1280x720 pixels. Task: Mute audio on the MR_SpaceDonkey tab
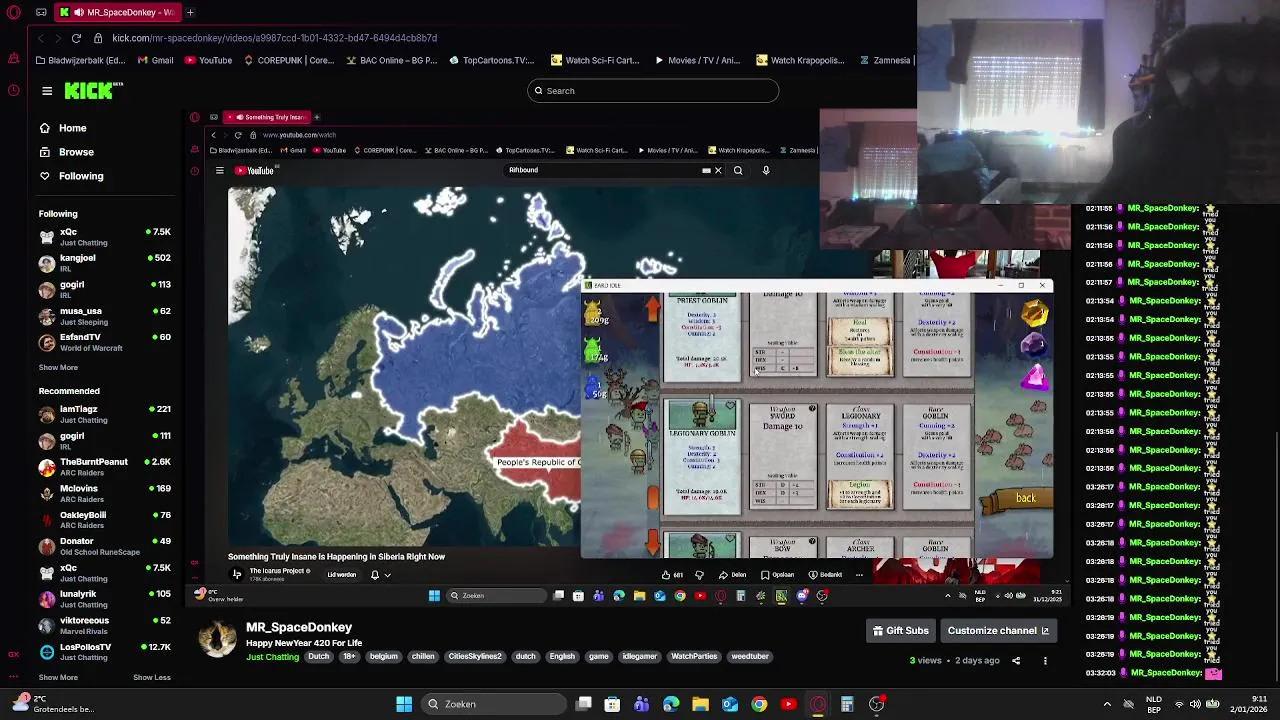(x=78, y=12)
